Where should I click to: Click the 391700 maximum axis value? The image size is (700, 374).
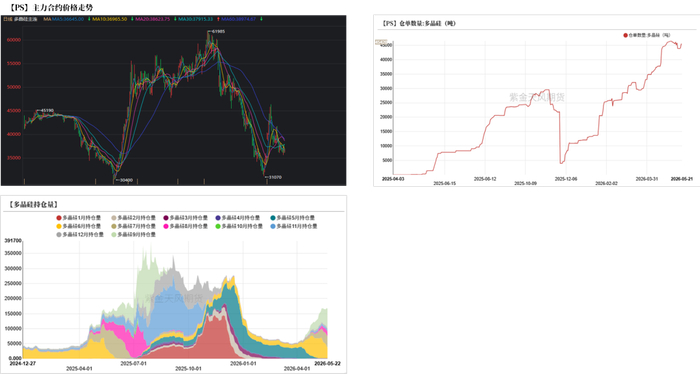(x=13, y=241)
